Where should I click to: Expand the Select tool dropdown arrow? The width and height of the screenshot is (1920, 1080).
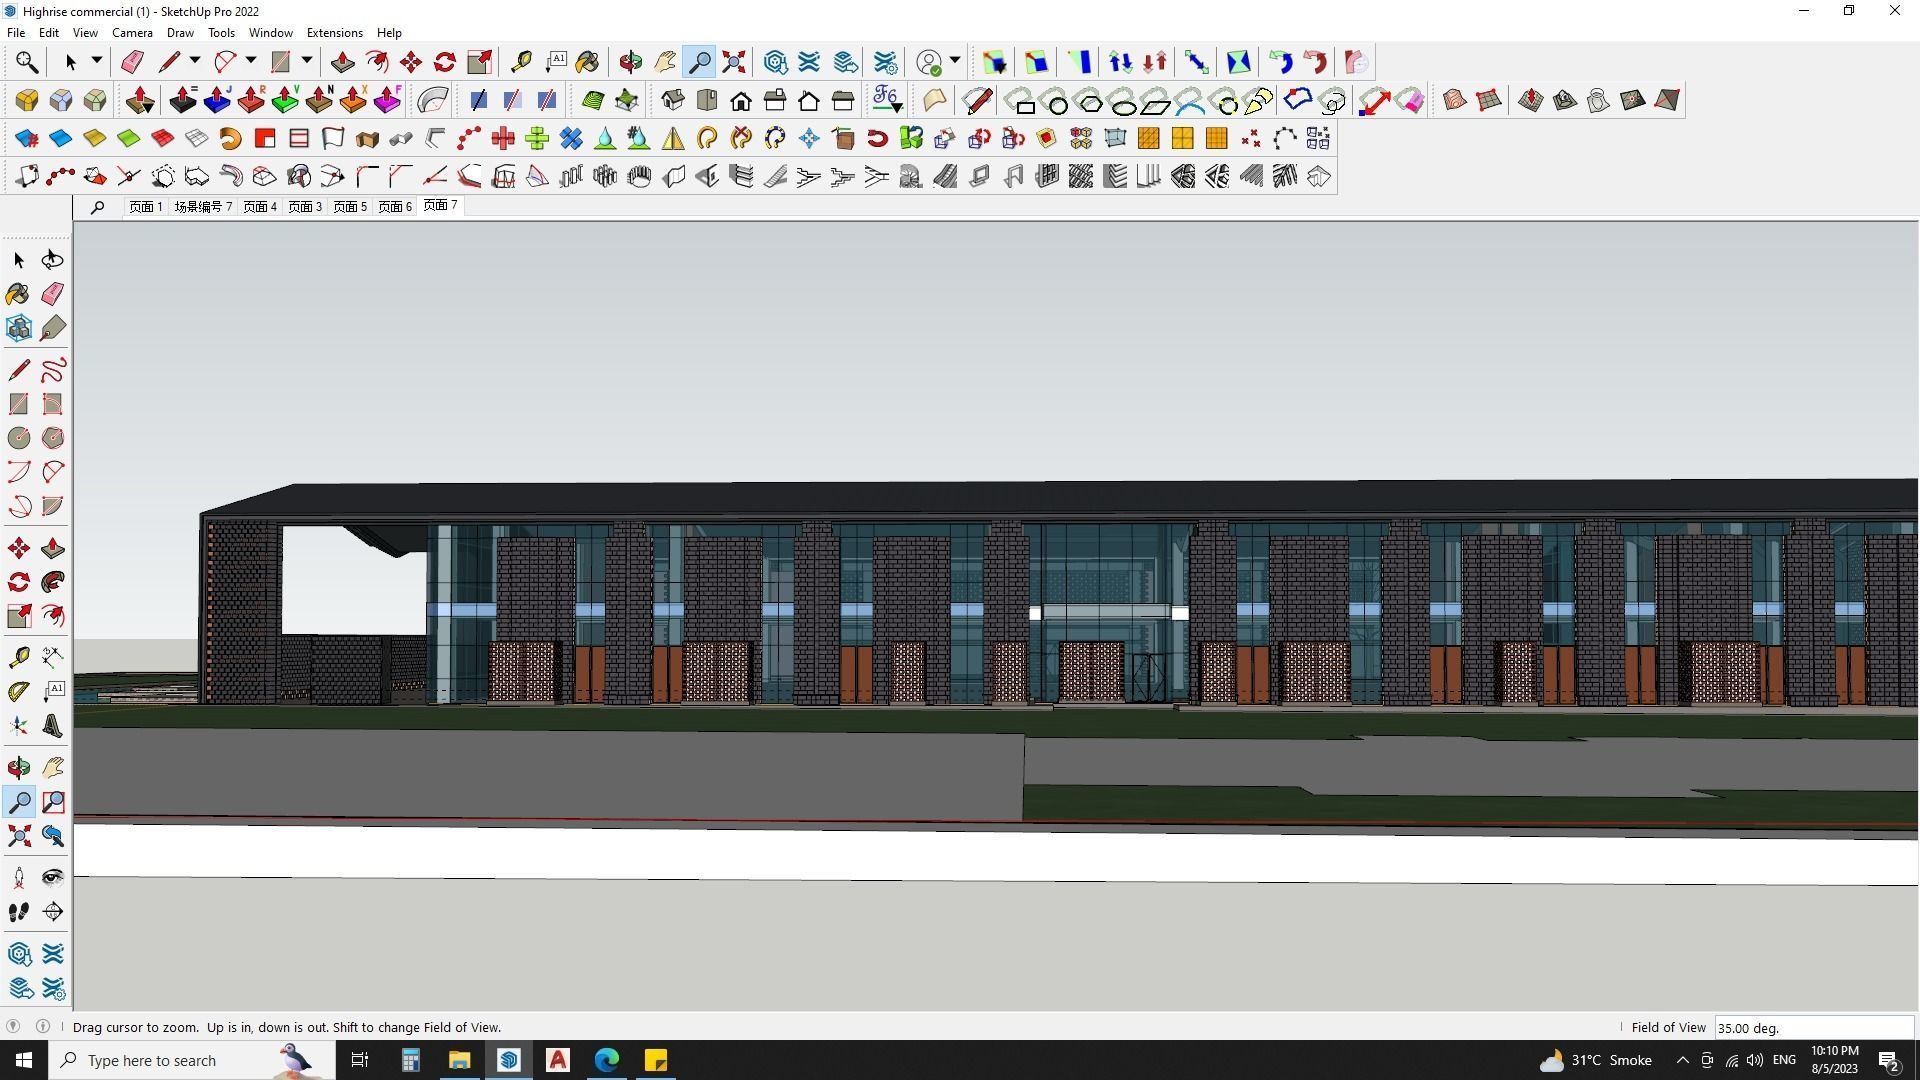pyautogui.click(x=97, y=61)
